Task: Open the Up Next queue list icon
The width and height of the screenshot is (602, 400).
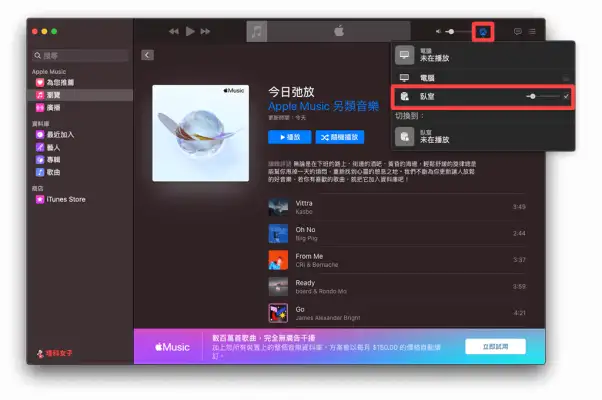Action: point(532,31)
